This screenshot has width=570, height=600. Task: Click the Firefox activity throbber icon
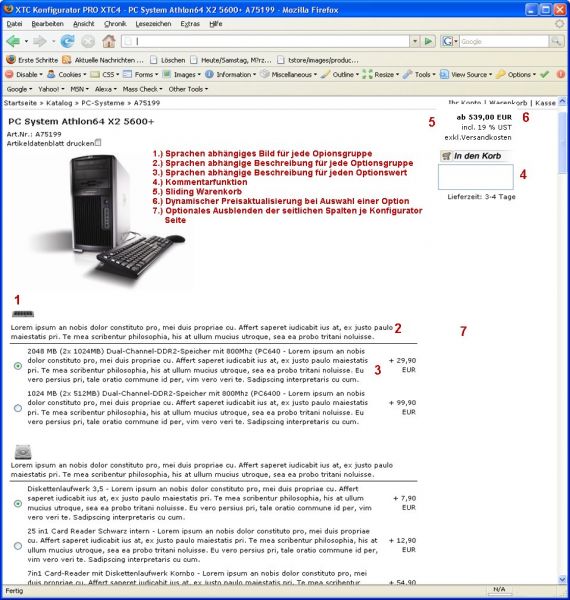[559, 24]
